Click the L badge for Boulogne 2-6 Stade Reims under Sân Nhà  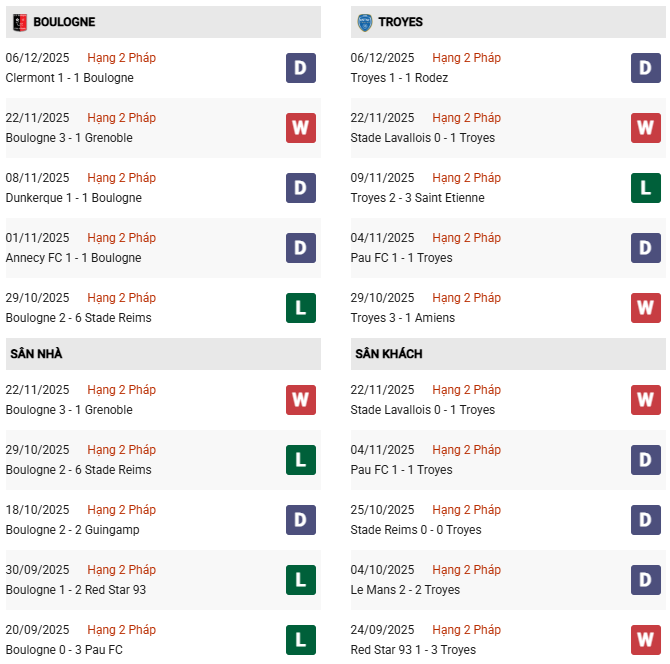click(x=301, y=460)
